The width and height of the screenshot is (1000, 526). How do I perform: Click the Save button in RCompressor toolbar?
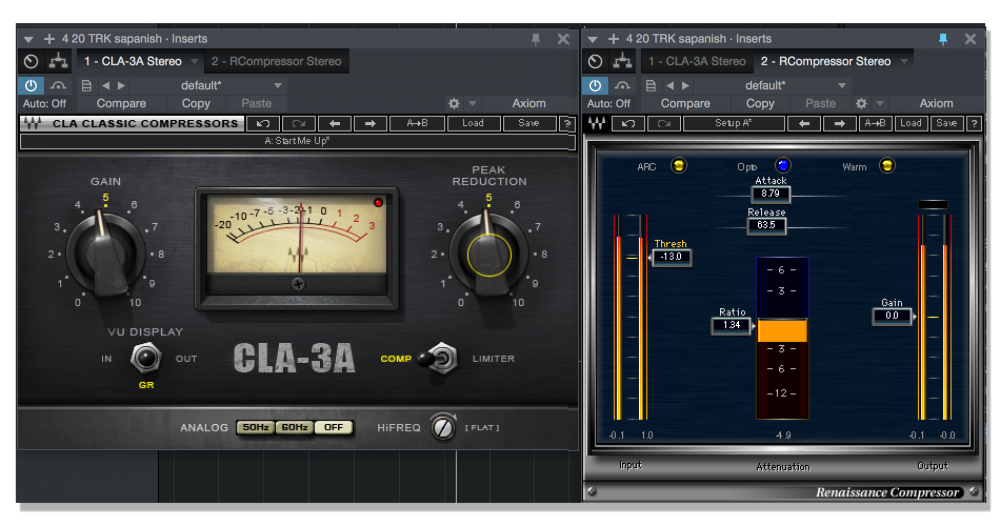point(947,123)
